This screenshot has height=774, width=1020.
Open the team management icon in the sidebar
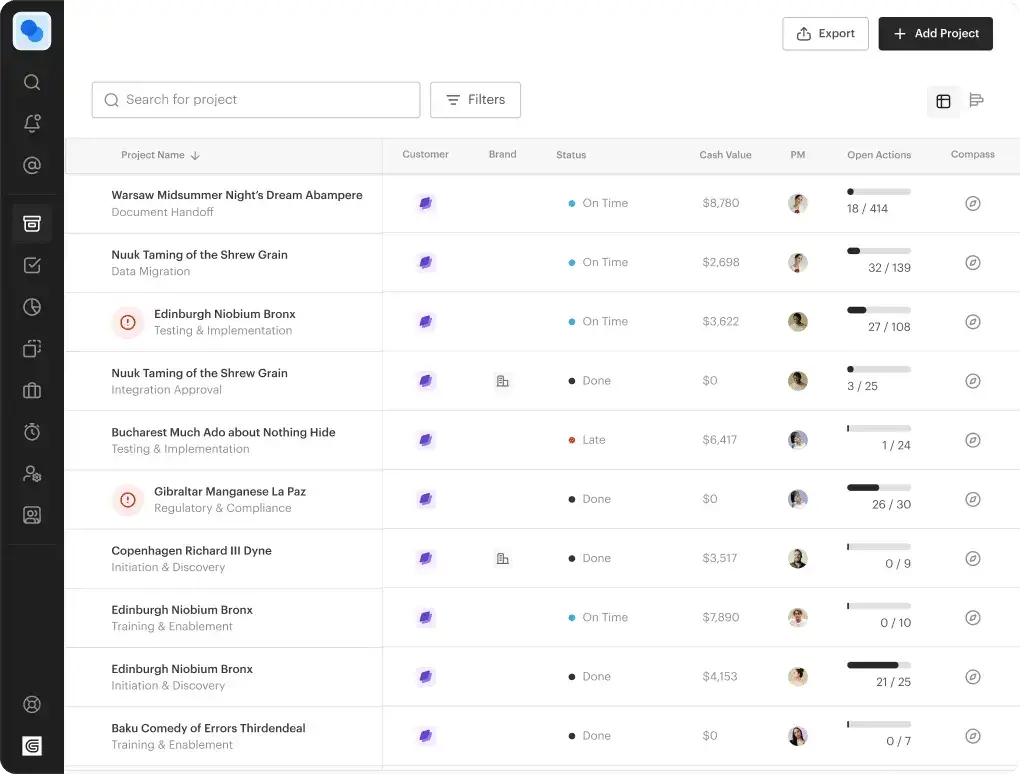tap(31, 473)
